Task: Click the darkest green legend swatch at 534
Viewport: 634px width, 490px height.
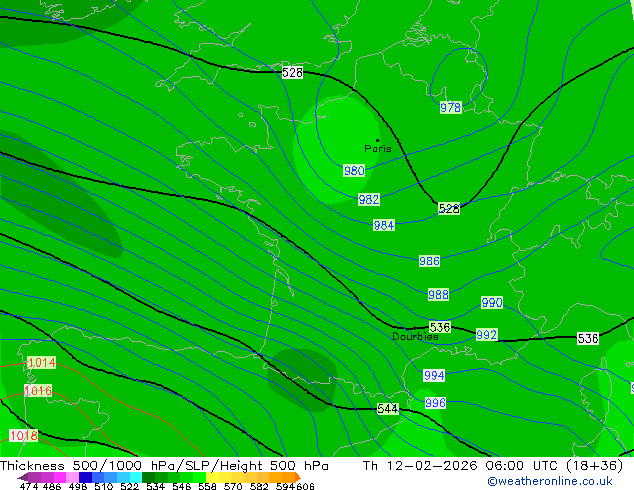Action: (148, 477)
